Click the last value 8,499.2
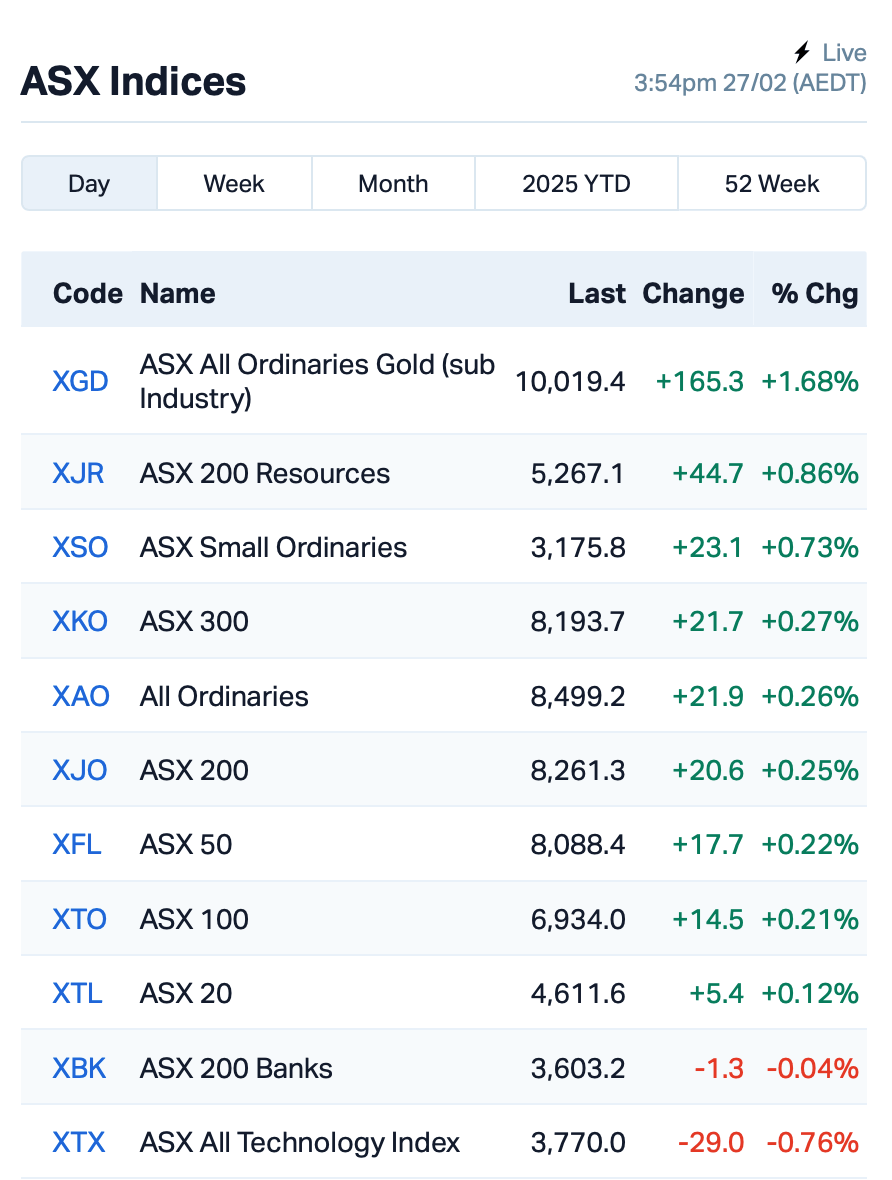The width and height of the screenshot is (892, 1180). 578,696
